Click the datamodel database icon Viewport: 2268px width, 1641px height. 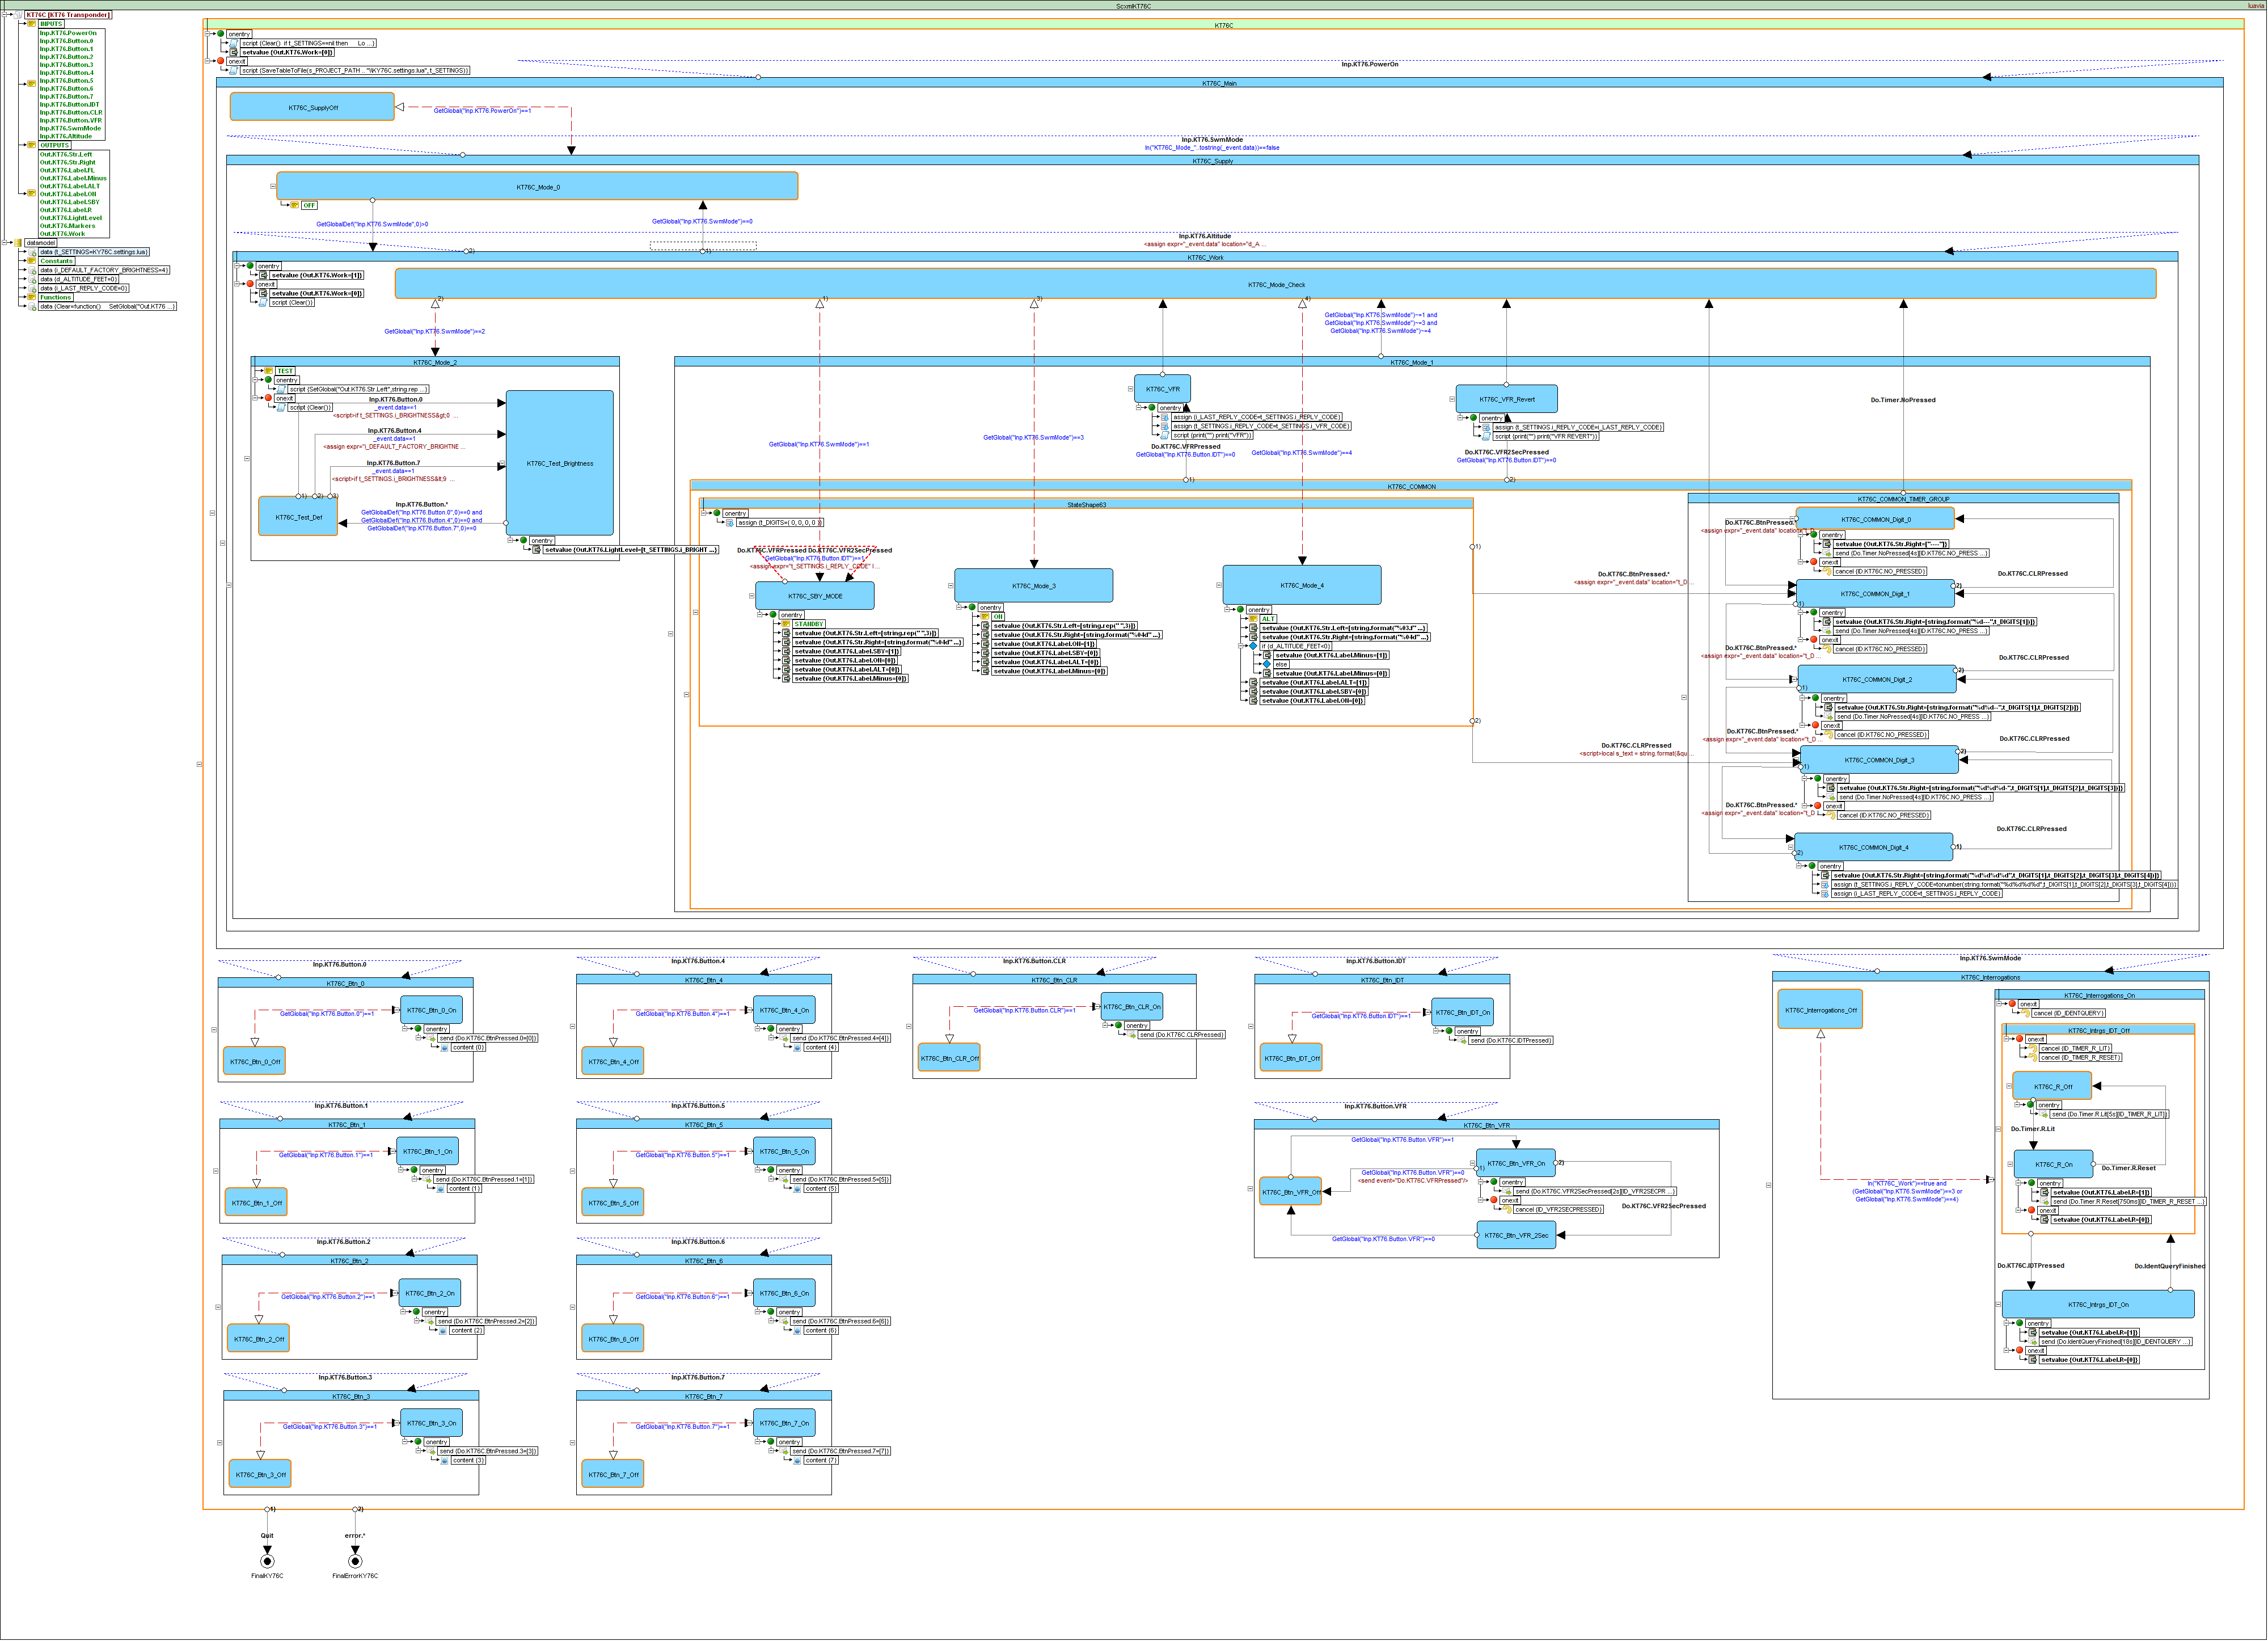17,243
